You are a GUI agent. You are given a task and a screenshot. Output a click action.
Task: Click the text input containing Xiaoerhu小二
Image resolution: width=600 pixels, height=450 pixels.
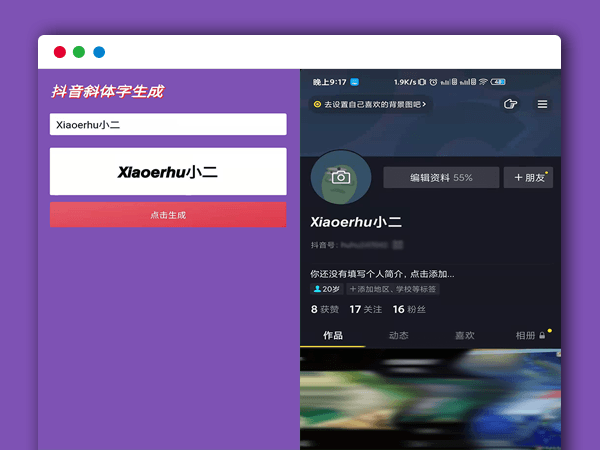[168, 125]
